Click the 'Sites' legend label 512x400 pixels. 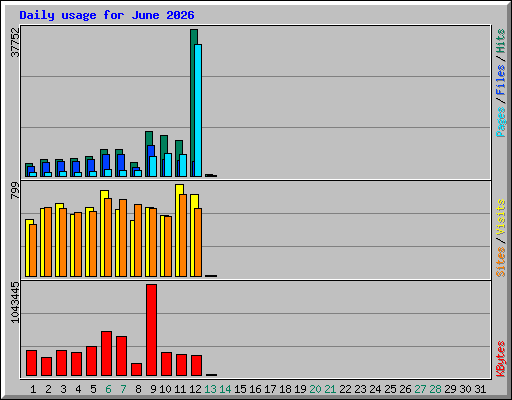click(x=501, y=262)
